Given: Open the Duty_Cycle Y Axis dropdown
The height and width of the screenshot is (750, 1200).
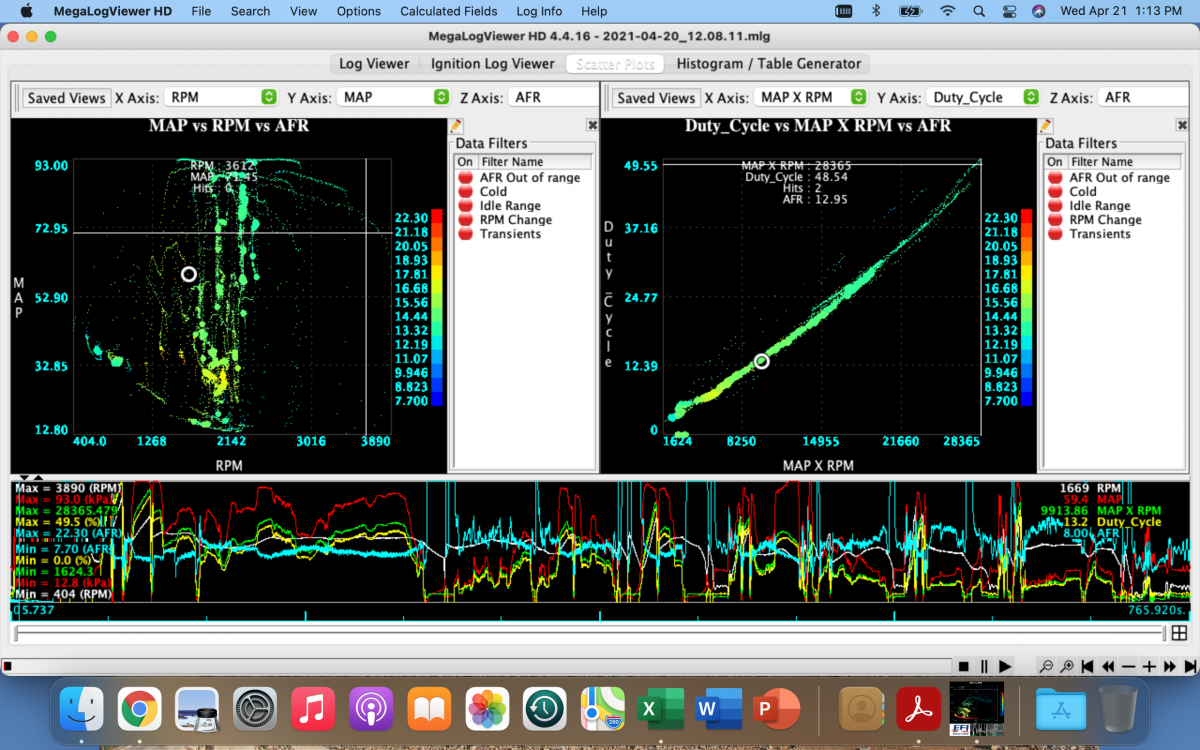Looking at the screenshot, I should 984,97.
